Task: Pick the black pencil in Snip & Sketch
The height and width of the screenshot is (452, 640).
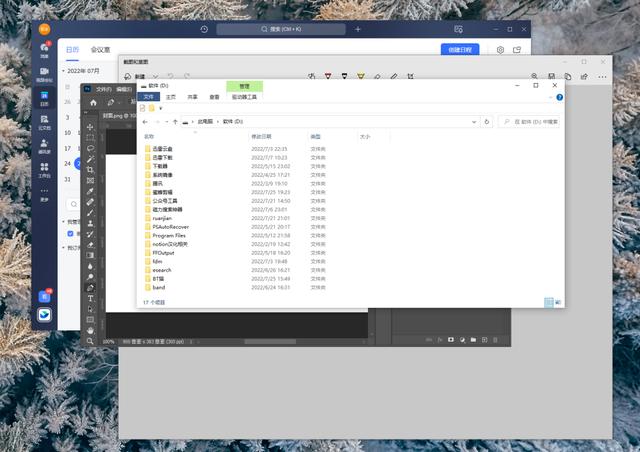Action: point(344,76)
